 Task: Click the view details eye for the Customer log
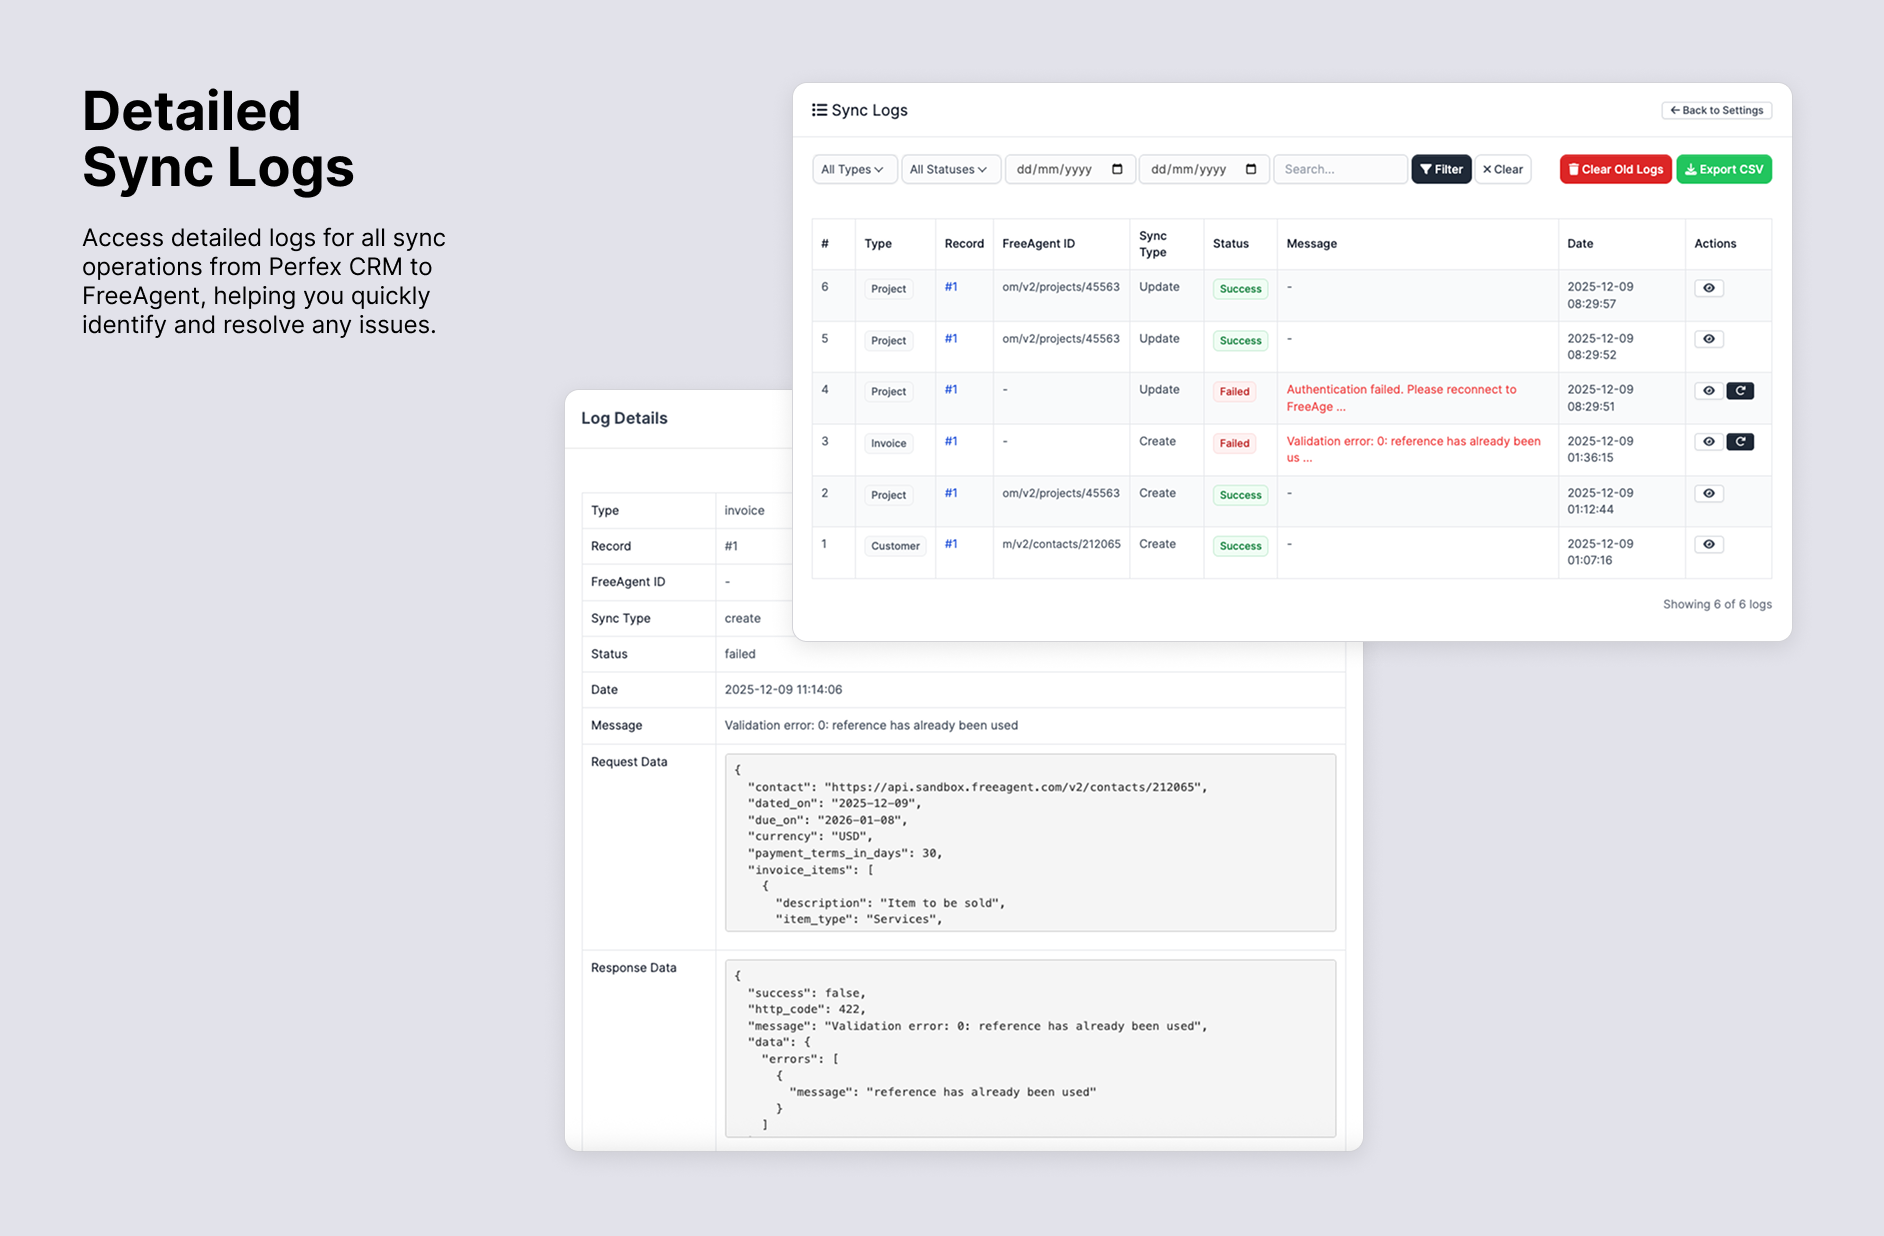(1709, 544)
